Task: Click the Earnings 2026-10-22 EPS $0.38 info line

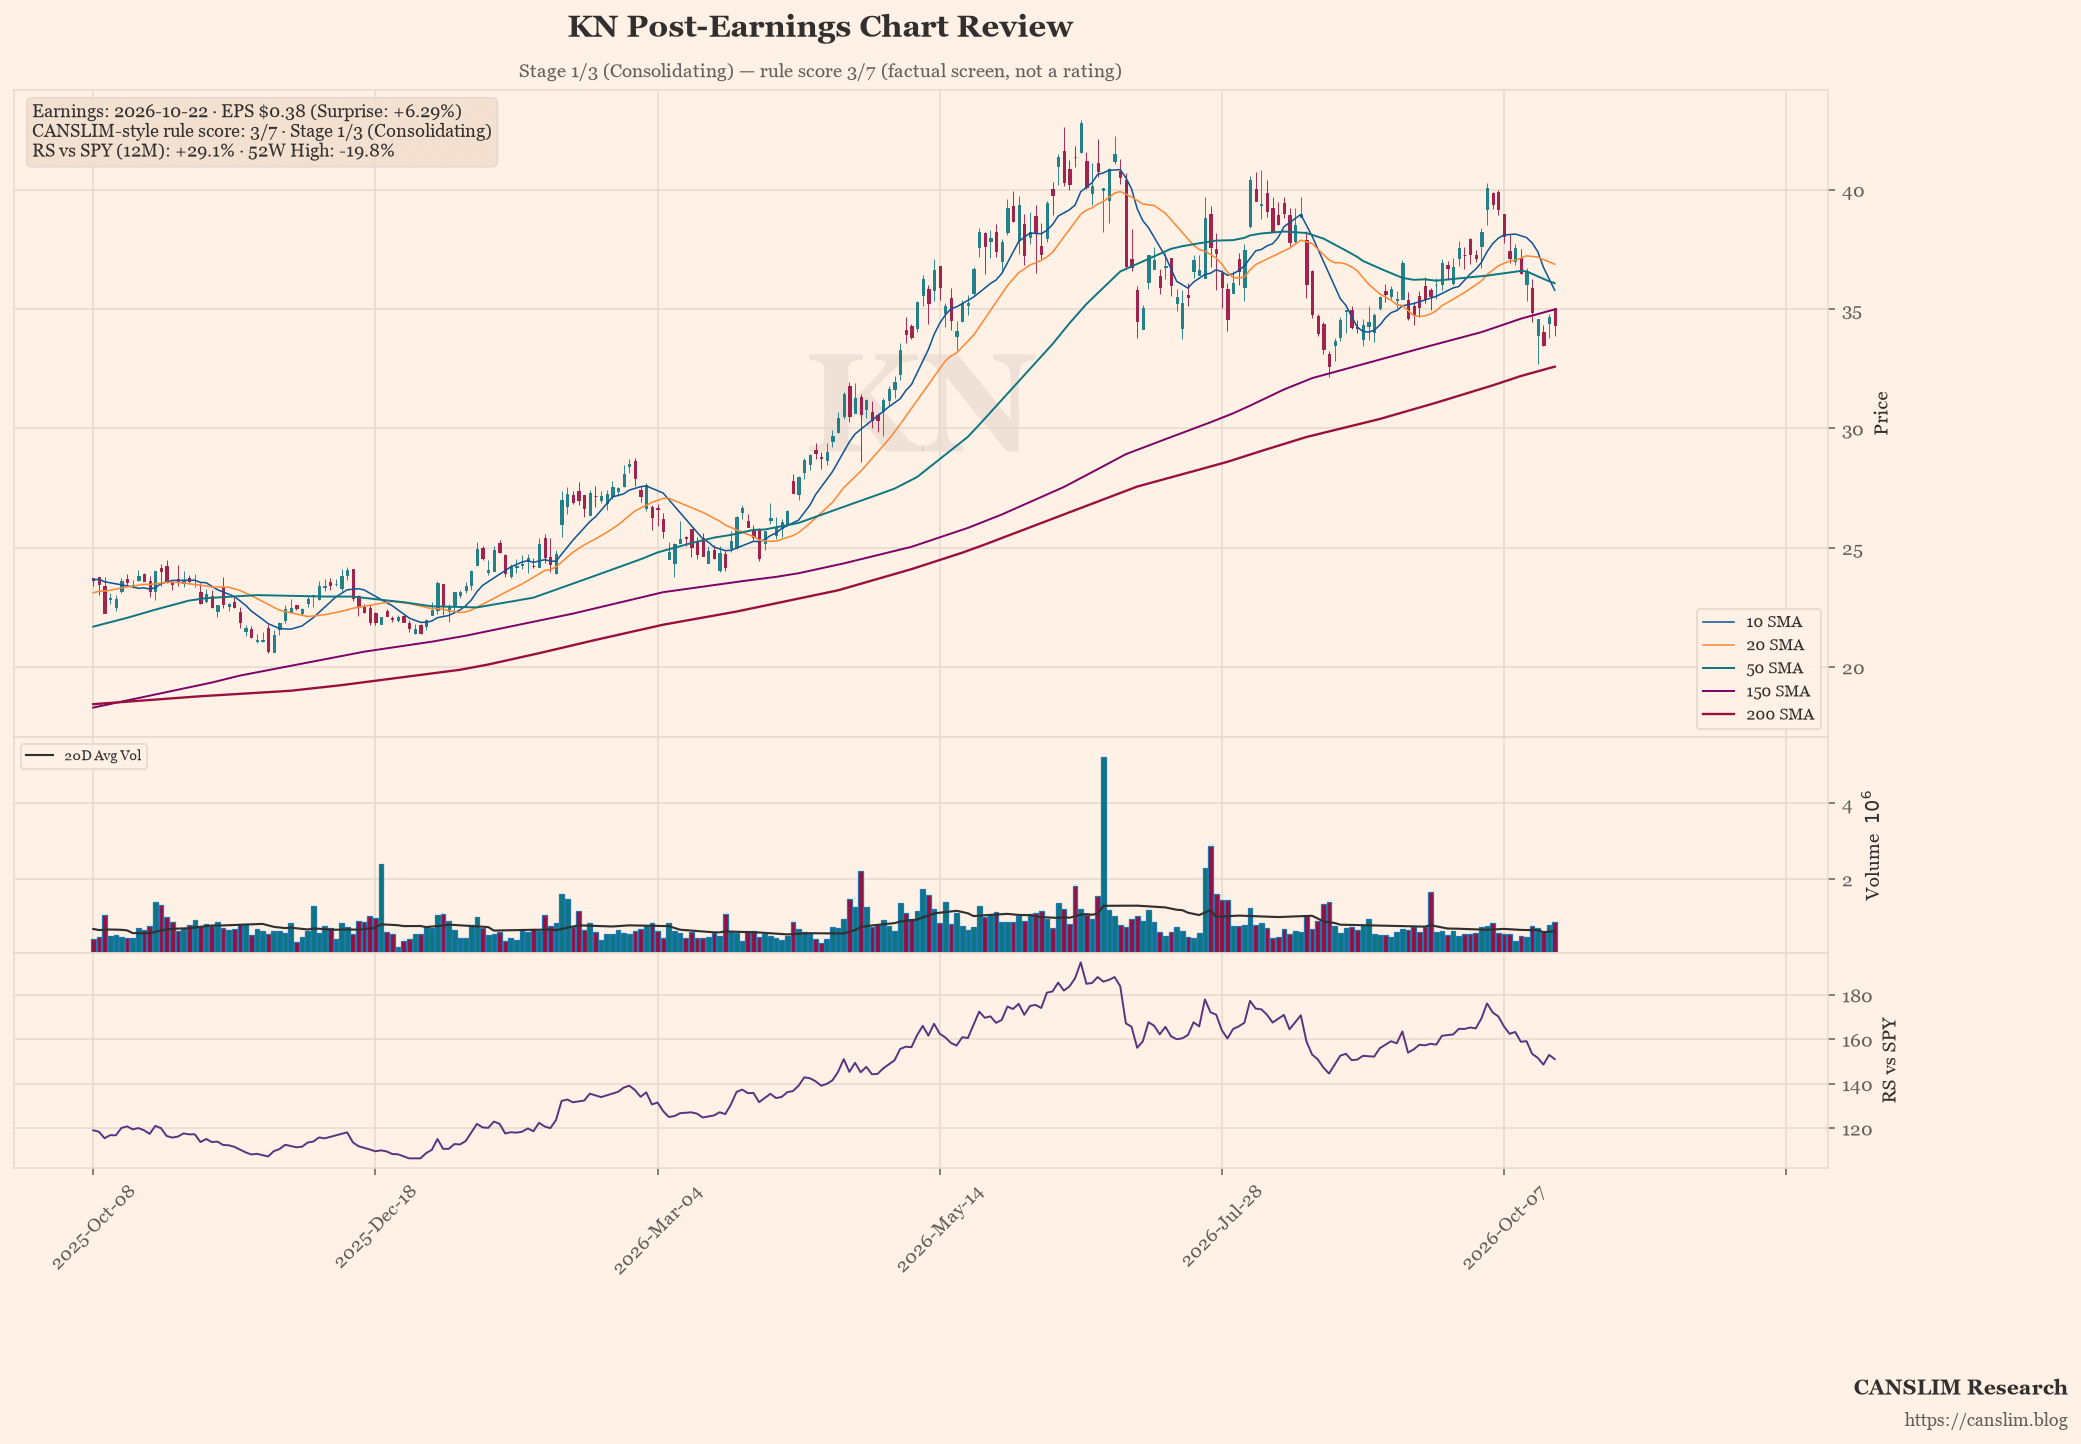Action: (x=247, y=111)
